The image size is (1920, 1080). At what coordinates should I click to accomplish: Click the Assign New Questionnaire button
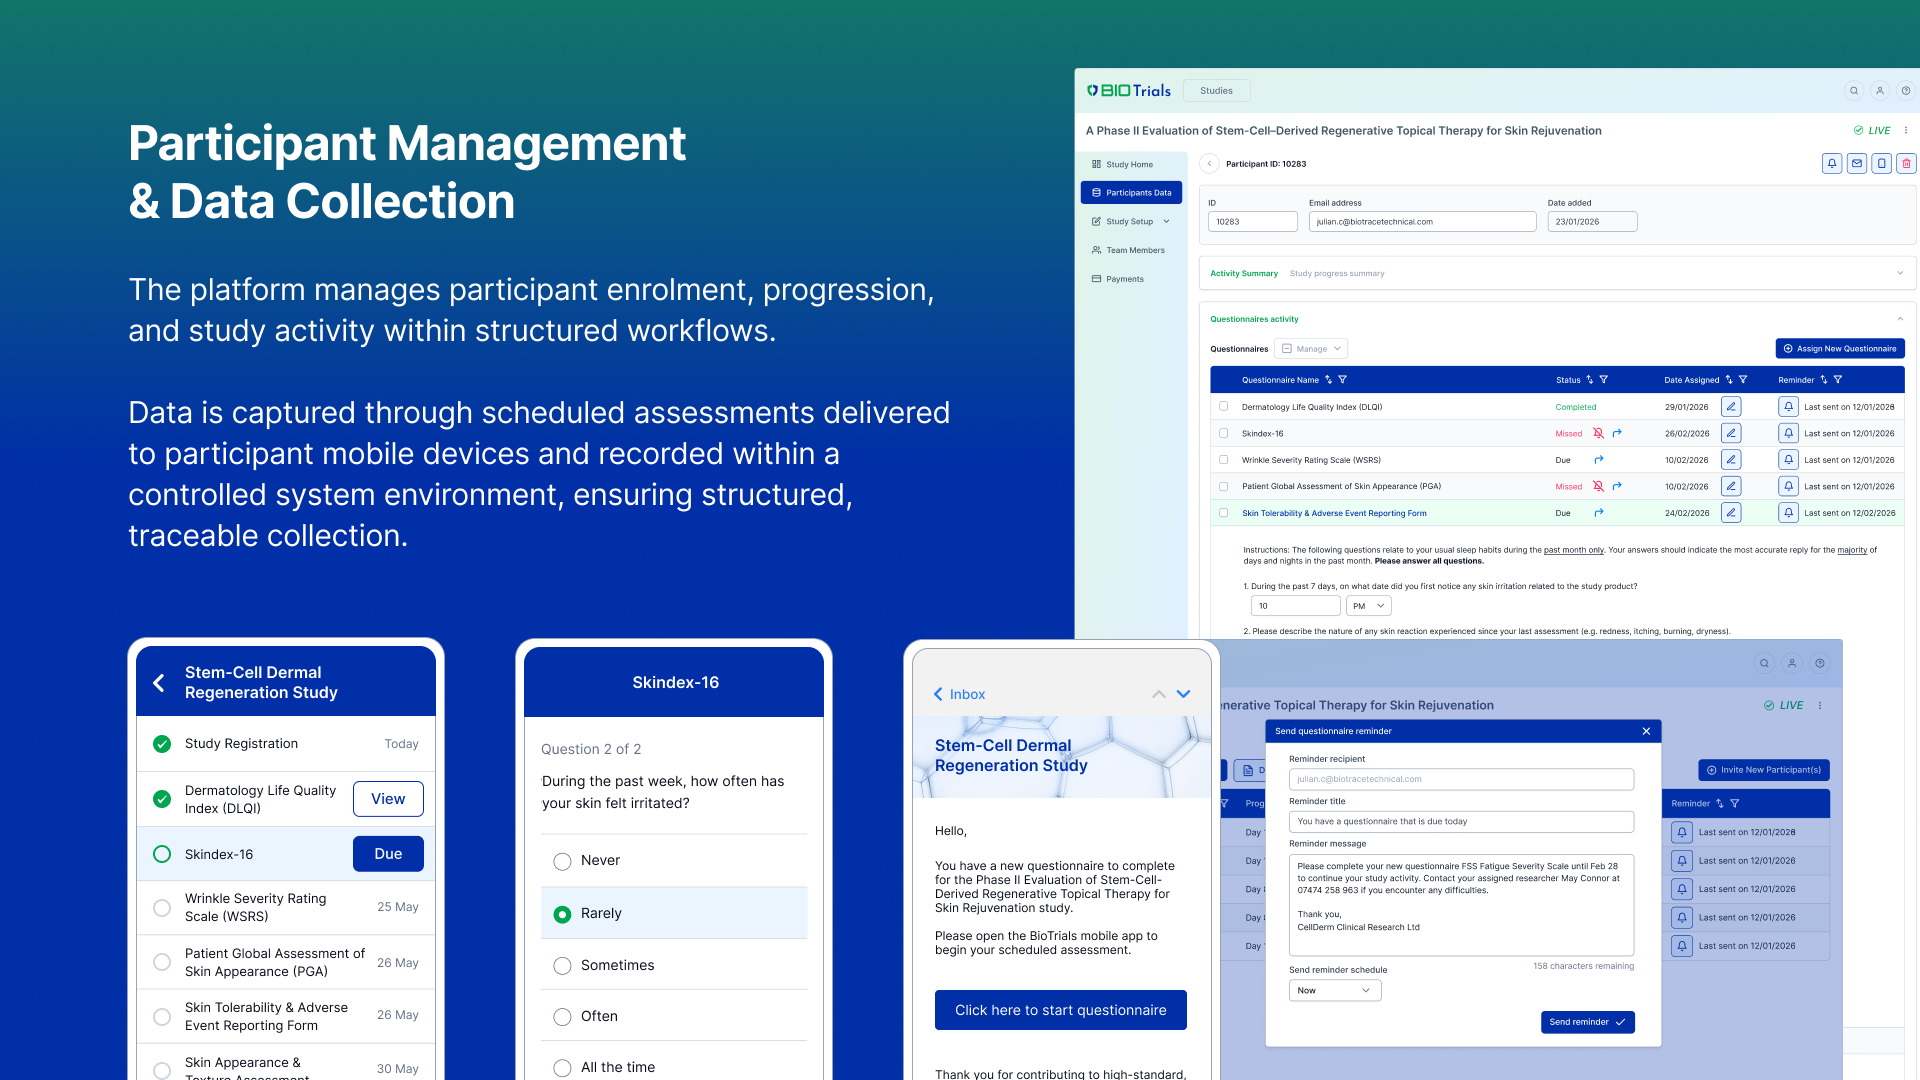(1839, 349)
